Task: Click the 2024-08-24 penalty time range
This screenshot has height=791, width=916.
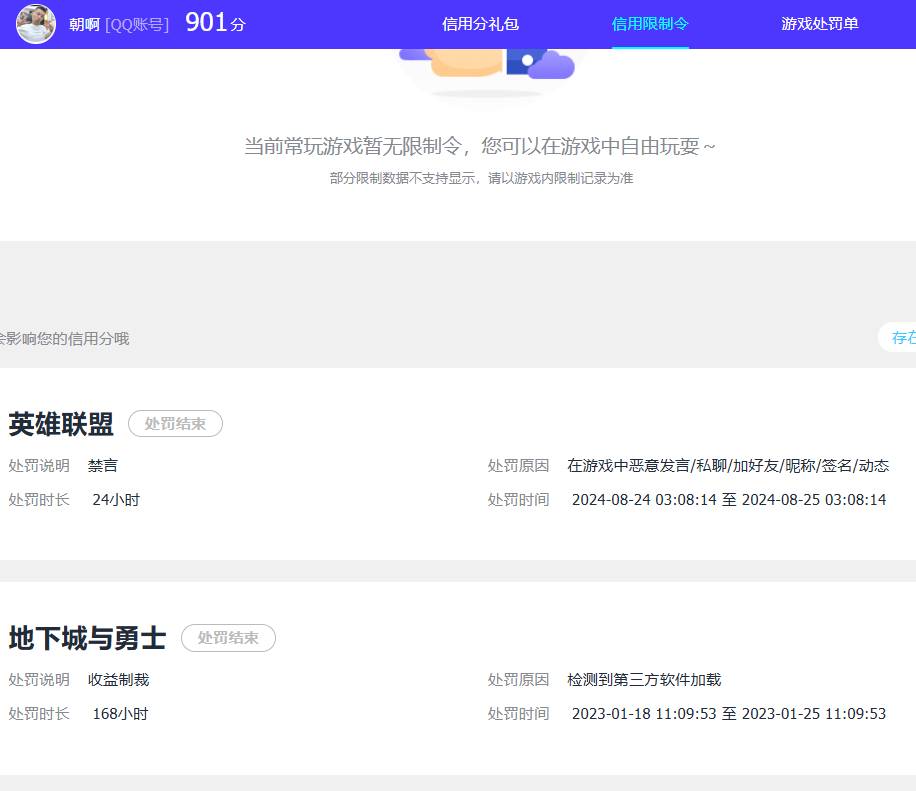Action: pos(729,499)
